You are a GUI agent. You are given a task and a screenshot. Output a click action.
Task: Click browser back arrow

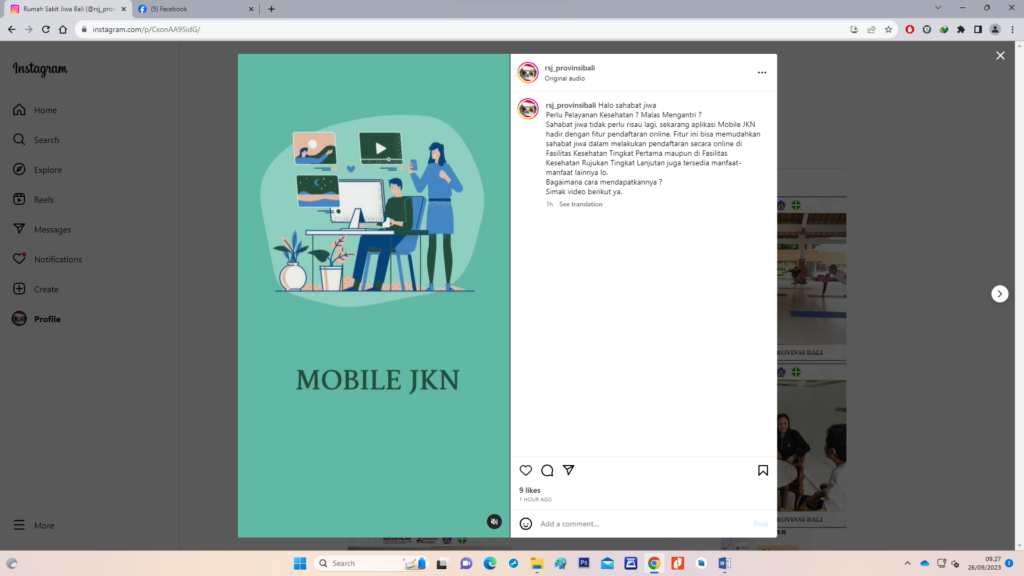pos(12,29)
